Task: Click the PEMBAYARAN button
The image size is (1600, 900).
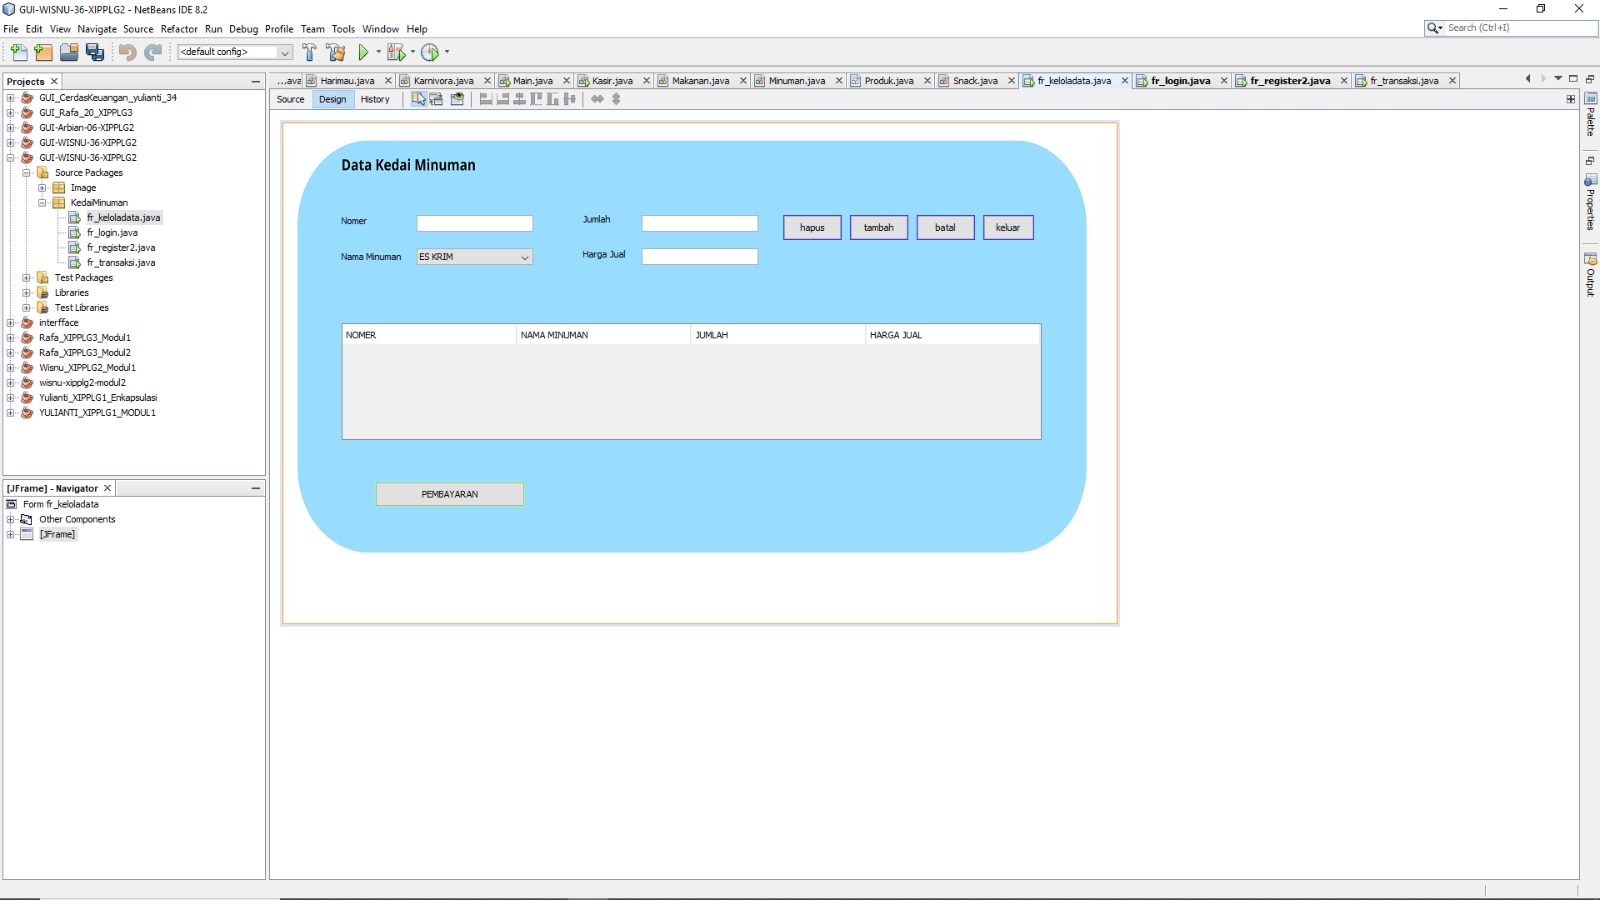Action: 450,494
